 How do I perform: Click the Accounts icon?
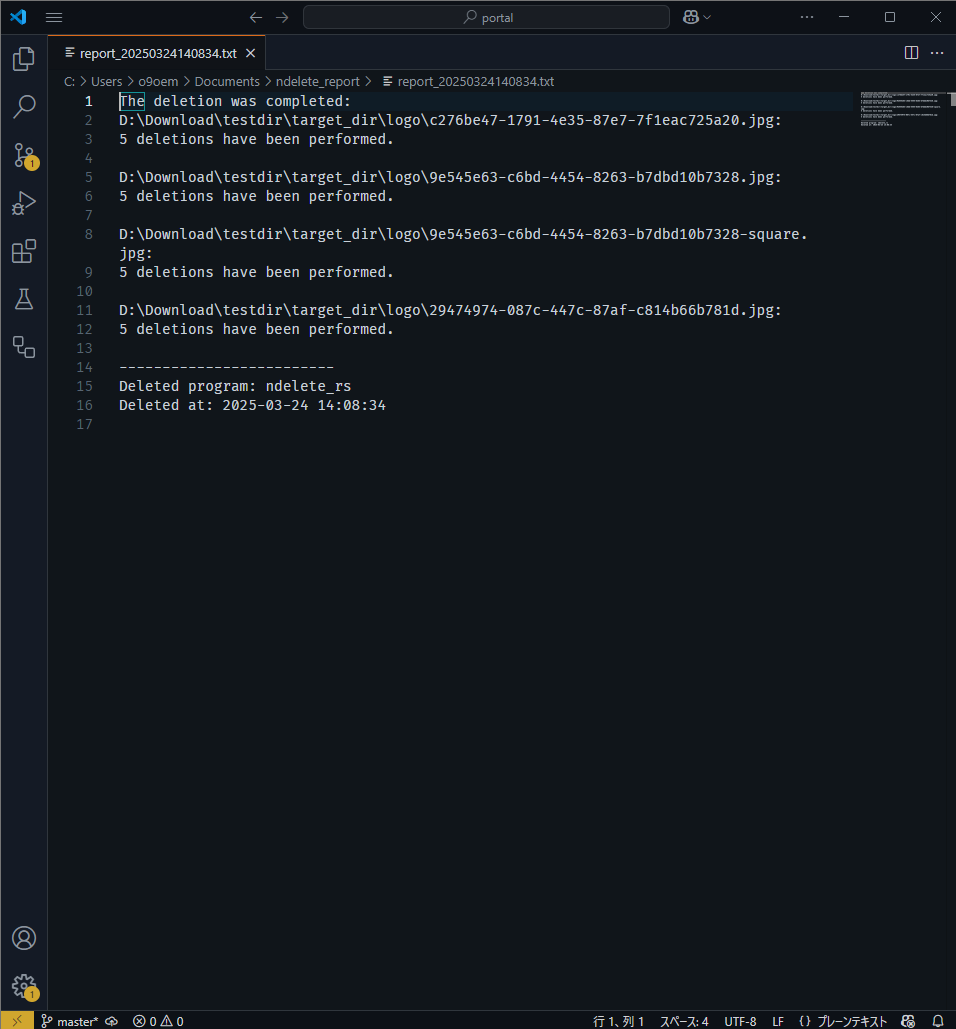coord(24,938)
